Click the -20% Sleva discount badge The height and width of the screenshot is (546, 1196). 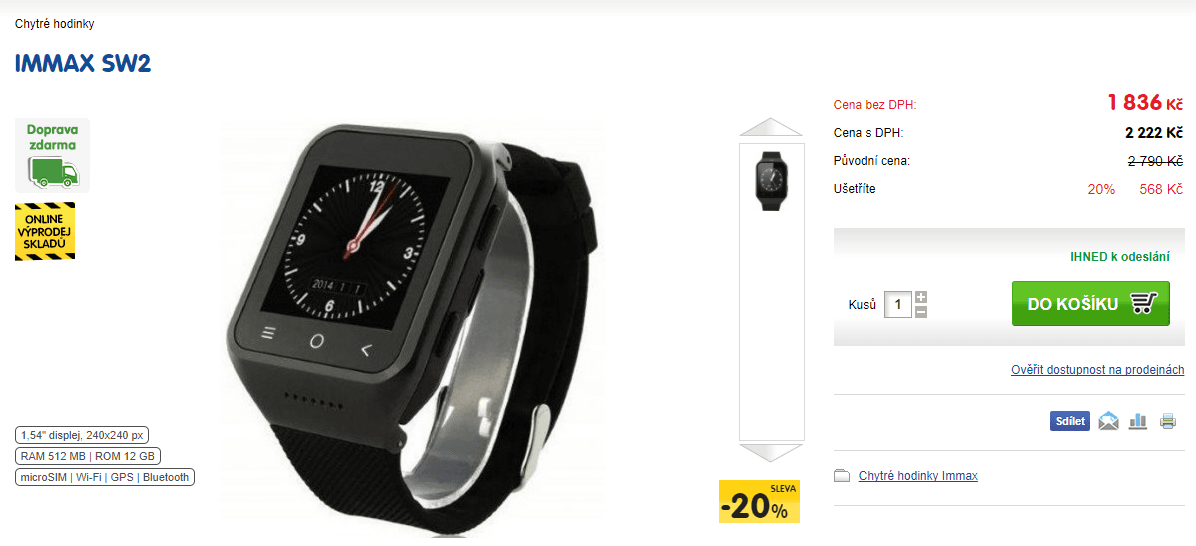[x=759, y=501]
